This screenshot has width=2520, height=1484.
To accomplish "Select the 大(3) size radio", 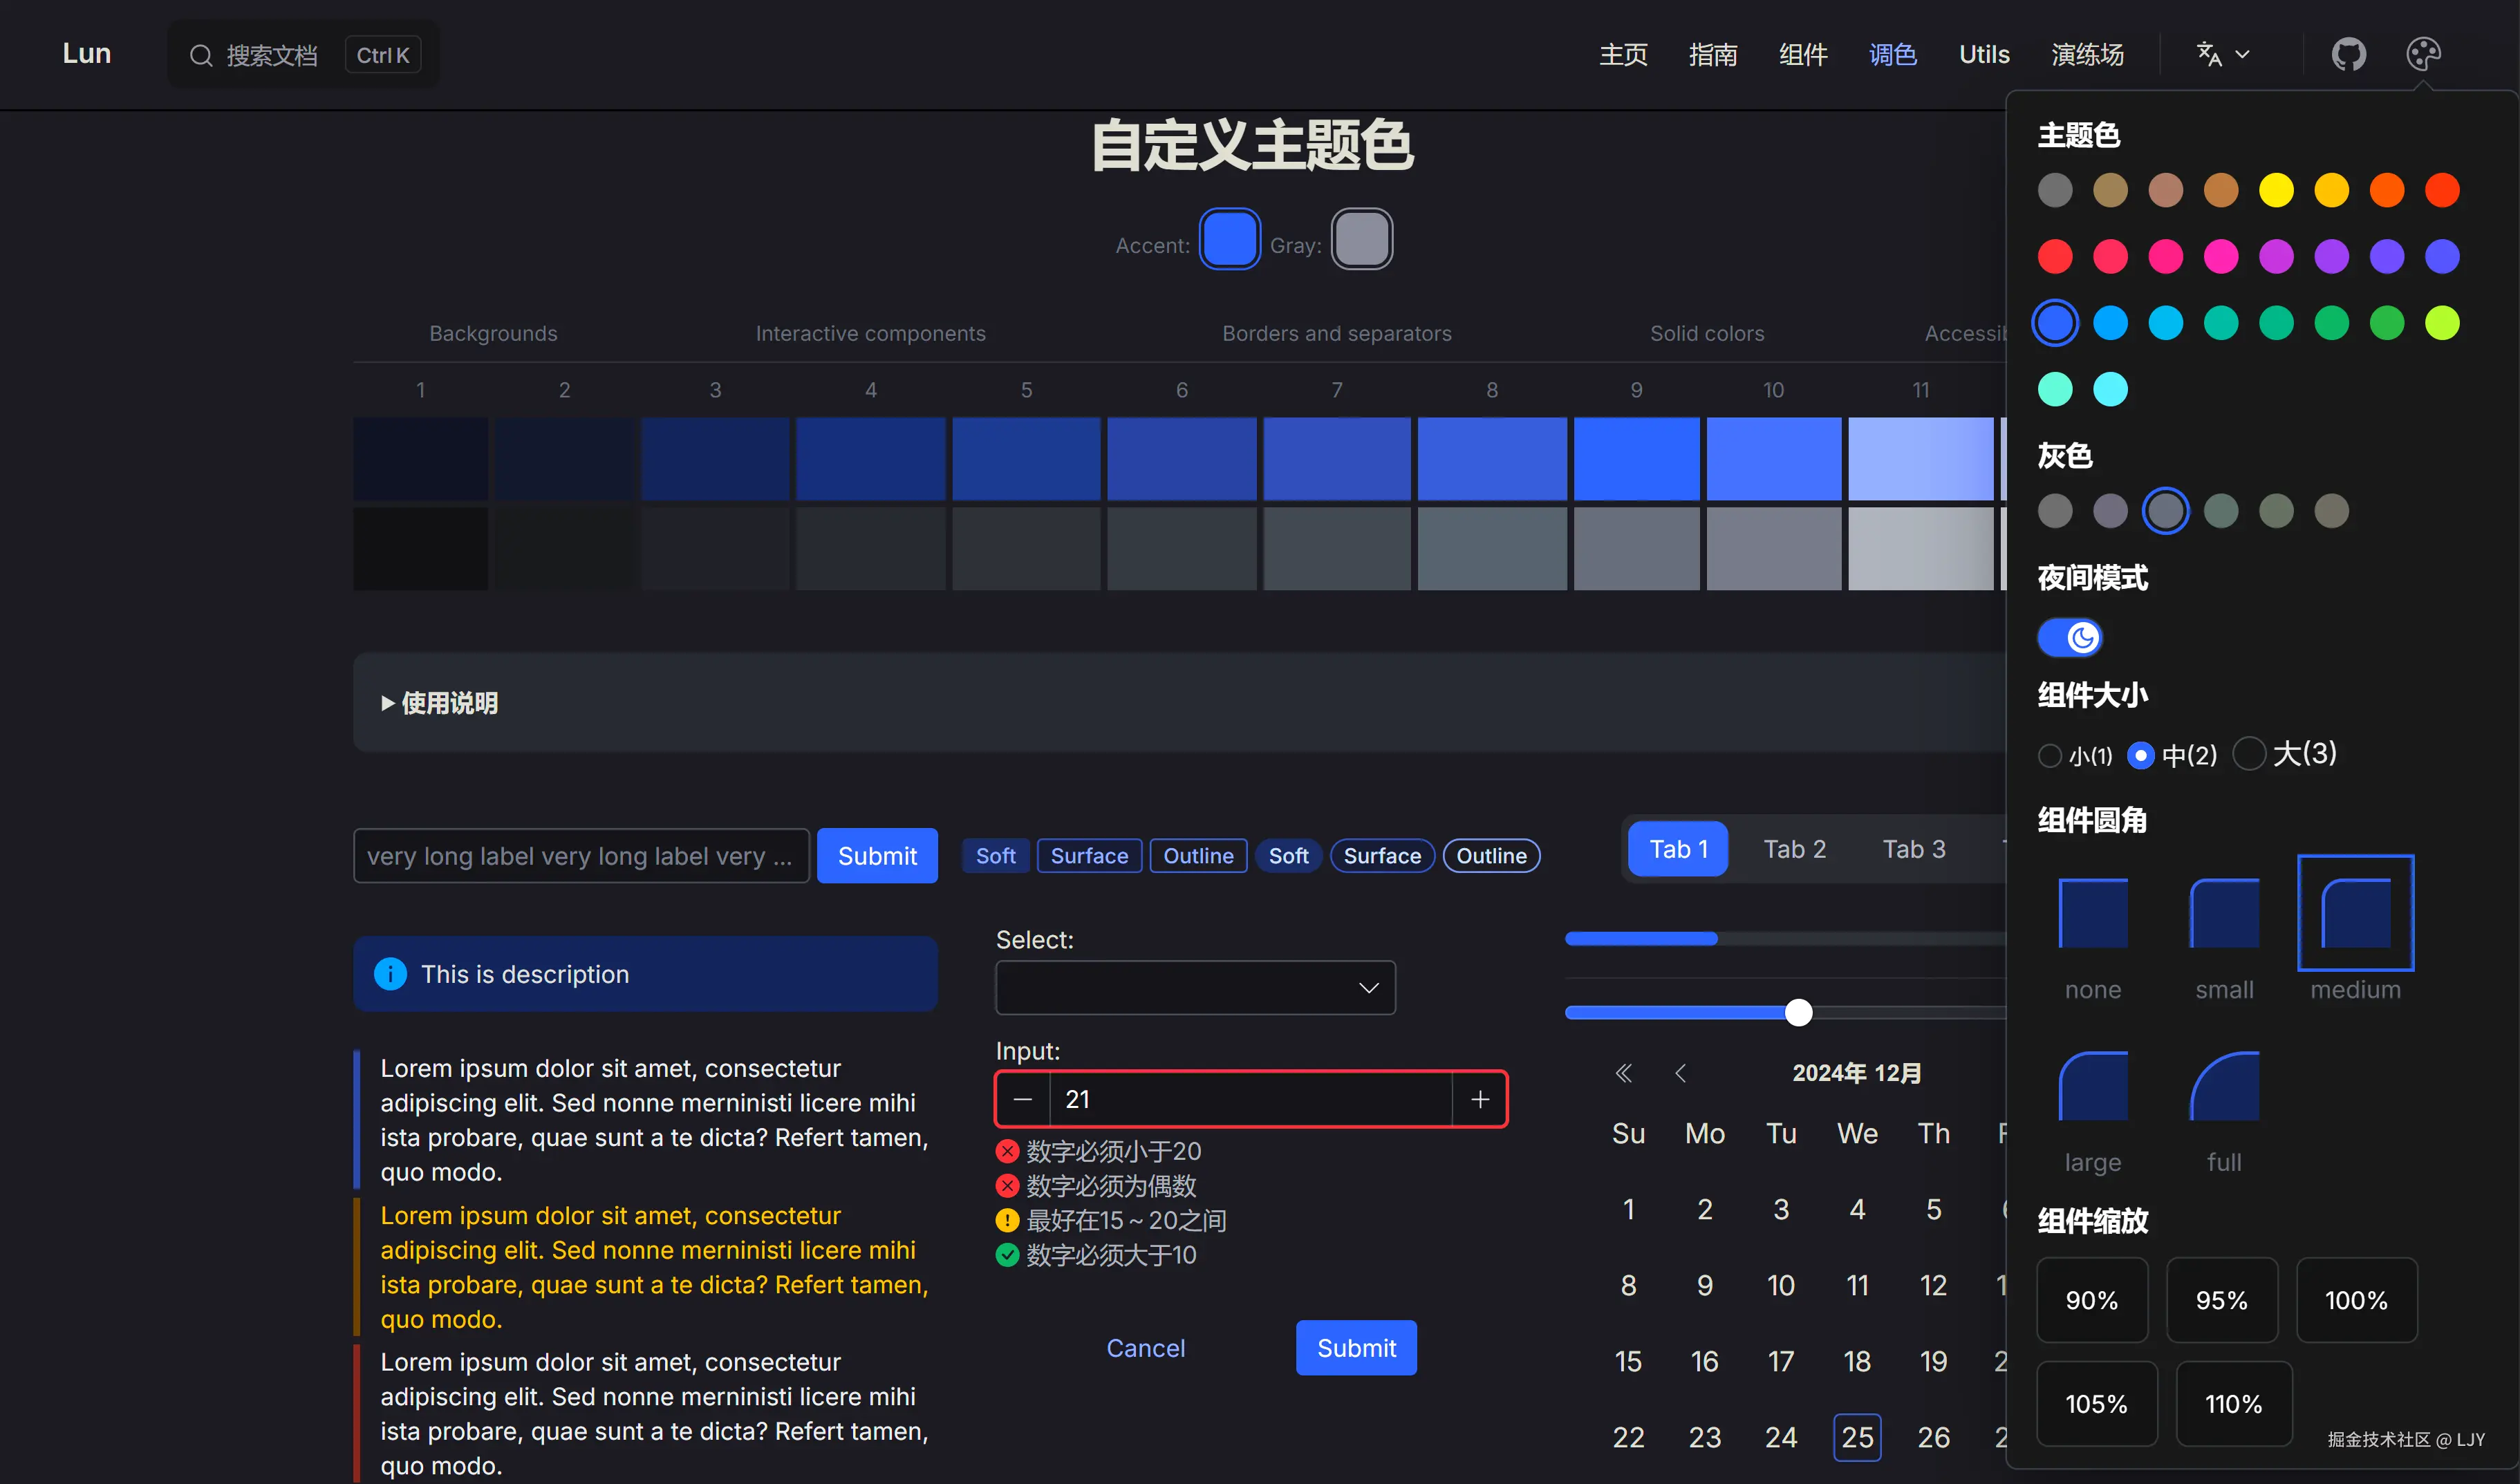I will 2249,753.
